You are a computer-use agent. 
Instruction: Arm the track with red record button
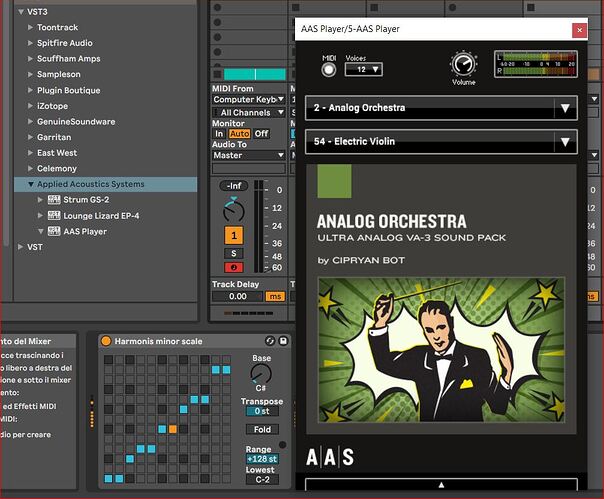click(234, 267)
